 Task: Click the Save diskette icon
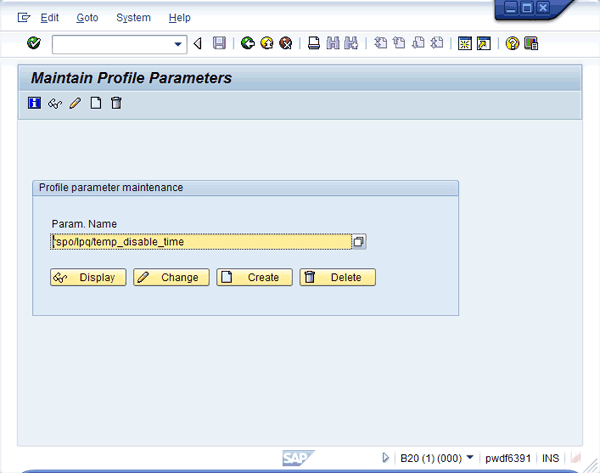coord(219,43)
